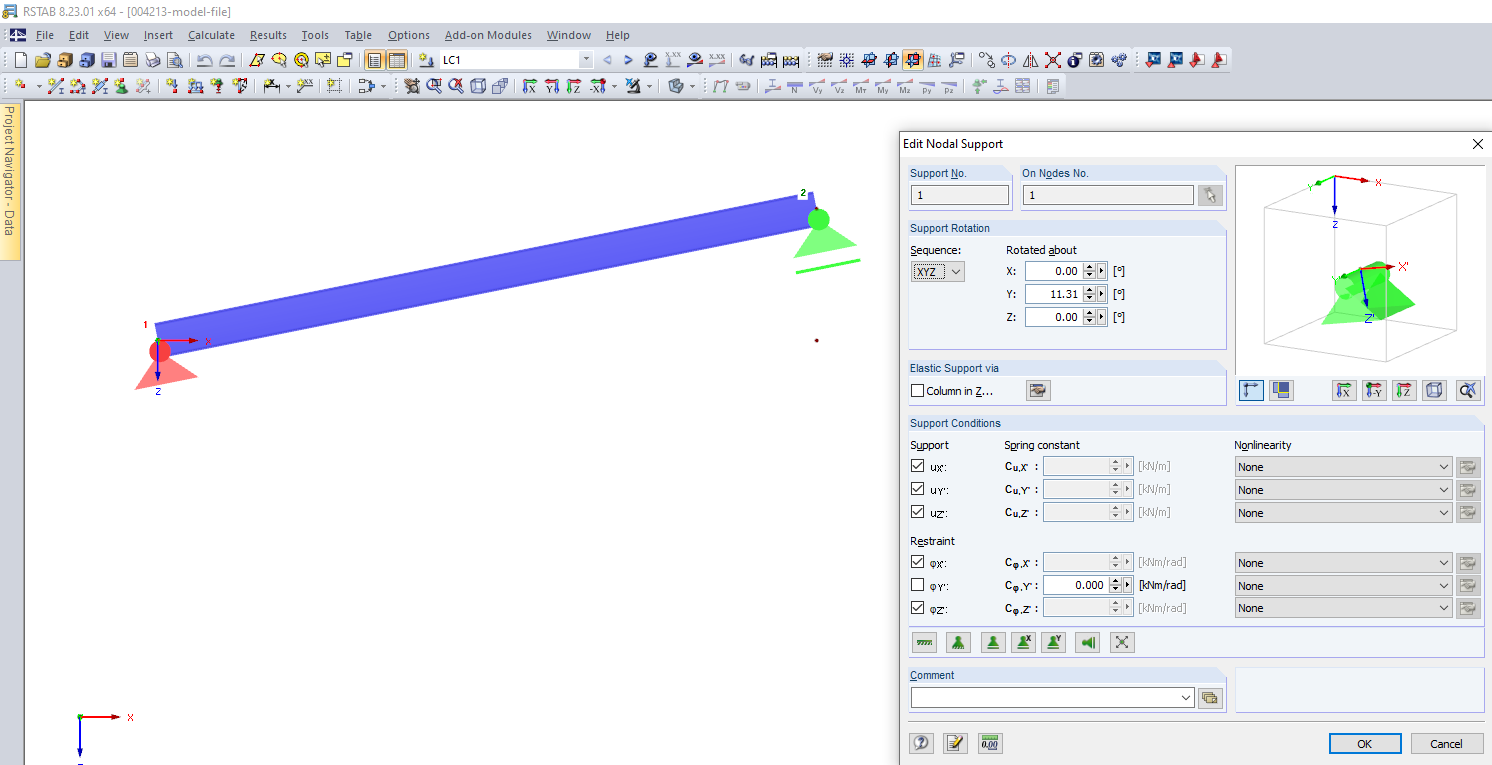Open the load case LC1 dropdown
1492x765 pixels.
(x=587, y=59)
